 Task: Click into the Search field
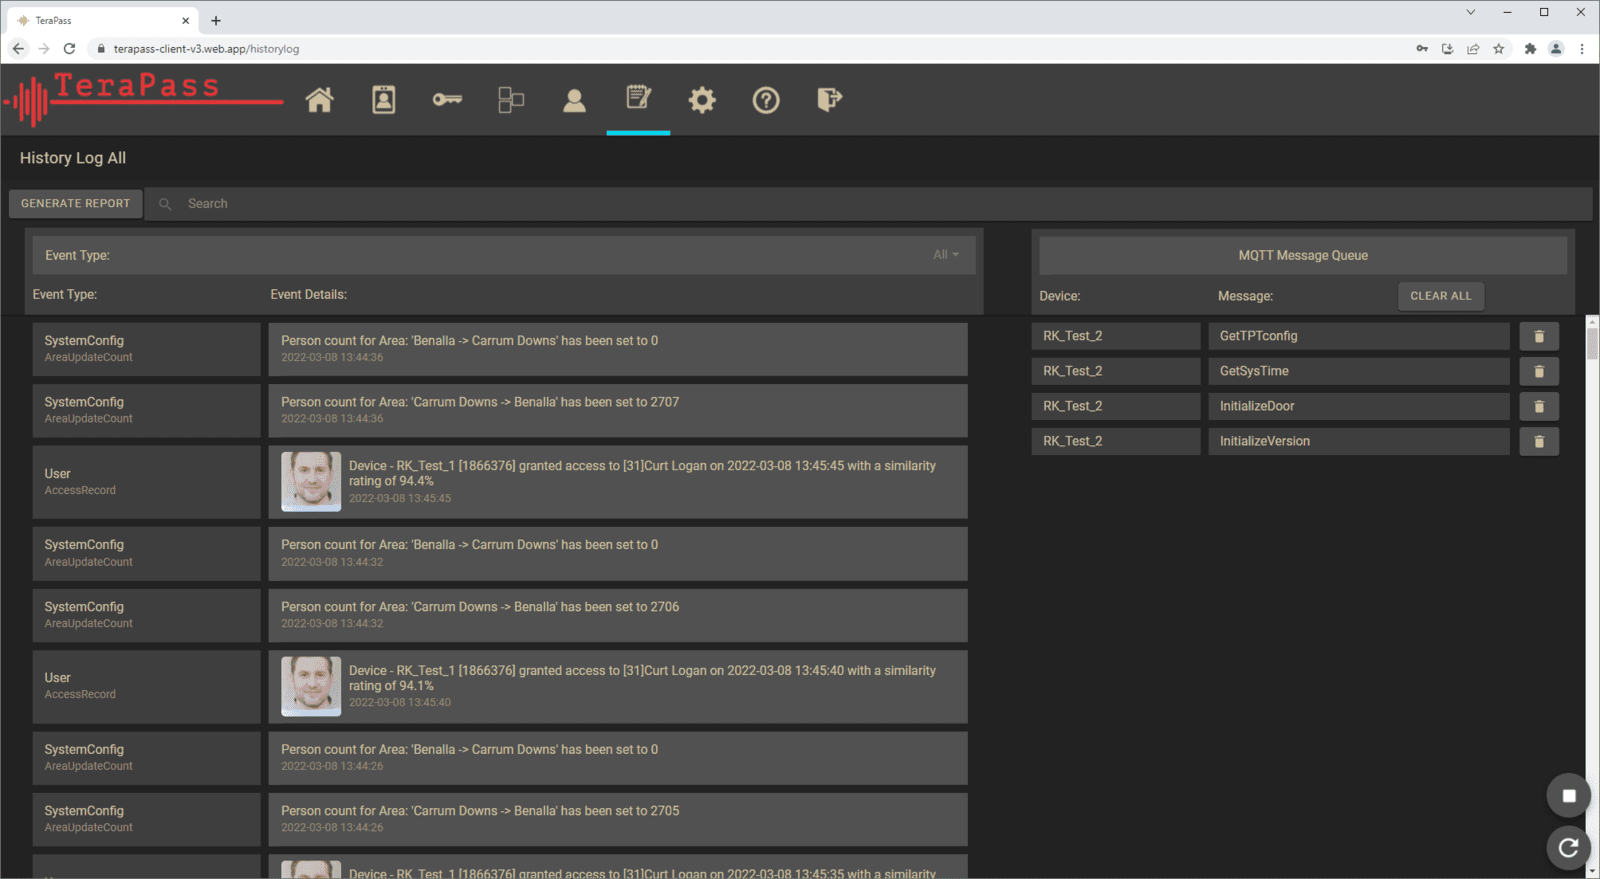coord(600,204)
